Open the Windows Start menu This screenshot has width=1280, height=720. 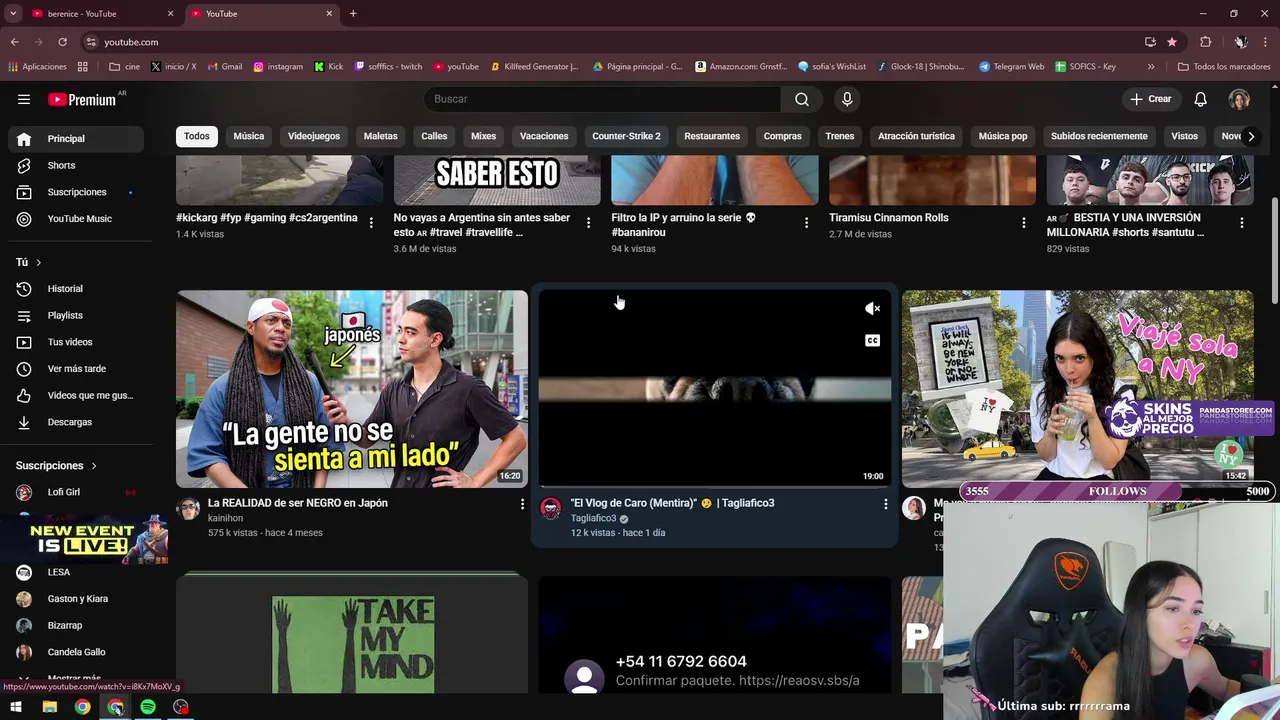pos(16,707)
